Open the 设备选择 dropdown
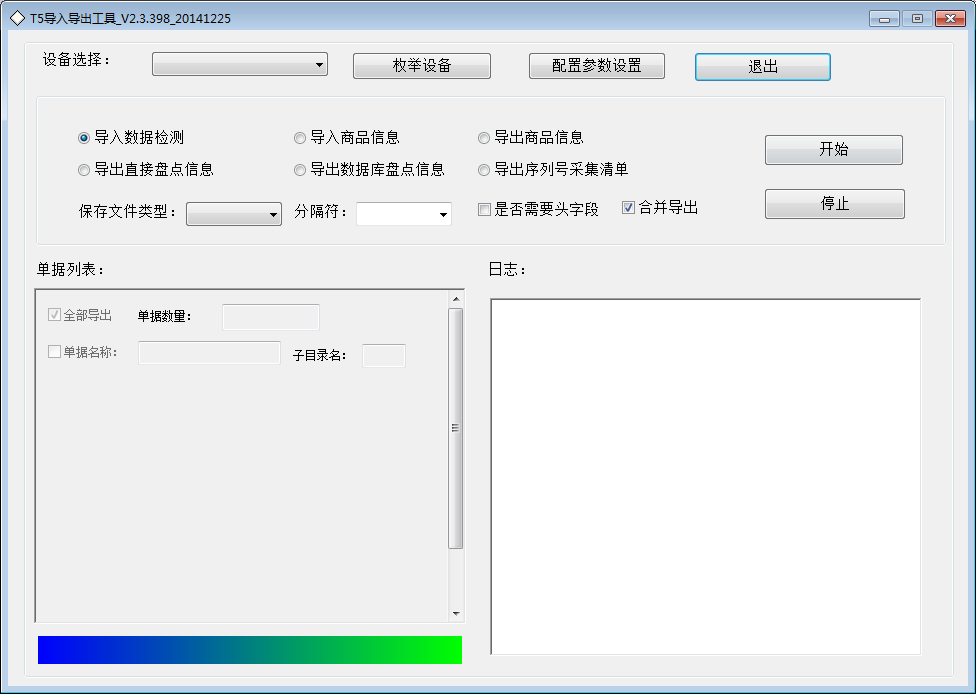This screenshot has height=694, width=976. [x=240, y=65]
